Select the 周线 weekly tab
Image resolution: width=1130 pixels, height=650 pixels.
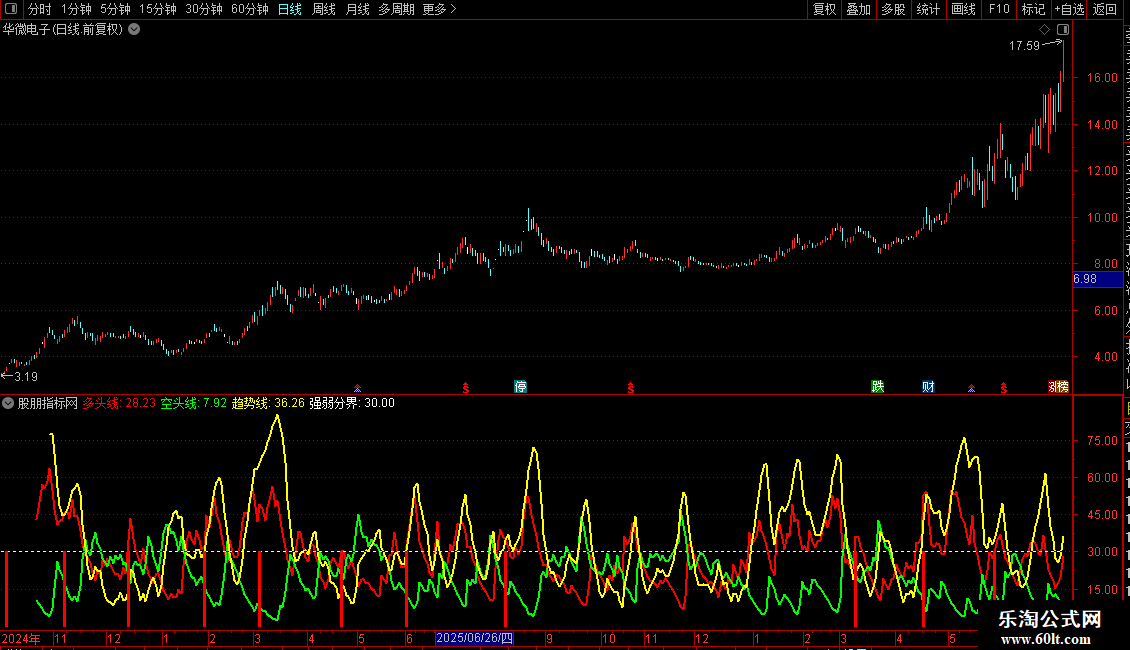click(324, 9)
